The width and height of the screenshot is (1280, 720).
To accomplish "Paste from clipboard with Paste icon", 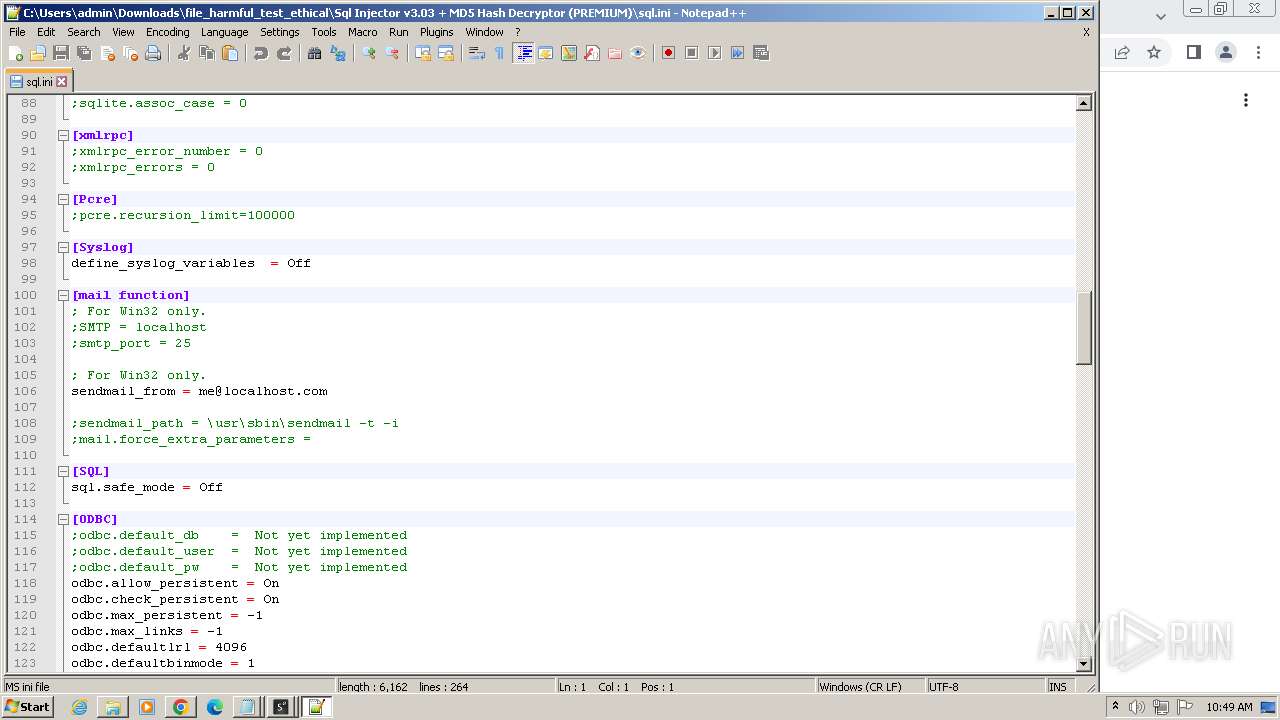I will coord(230,53).
